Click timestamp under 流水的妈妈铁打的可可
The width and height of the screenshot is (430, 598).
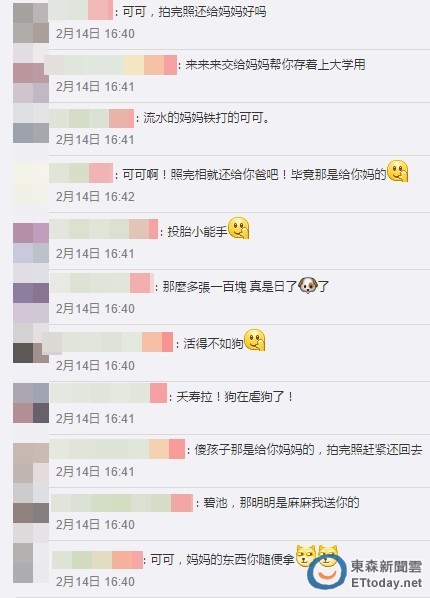(x=95, y=140)
